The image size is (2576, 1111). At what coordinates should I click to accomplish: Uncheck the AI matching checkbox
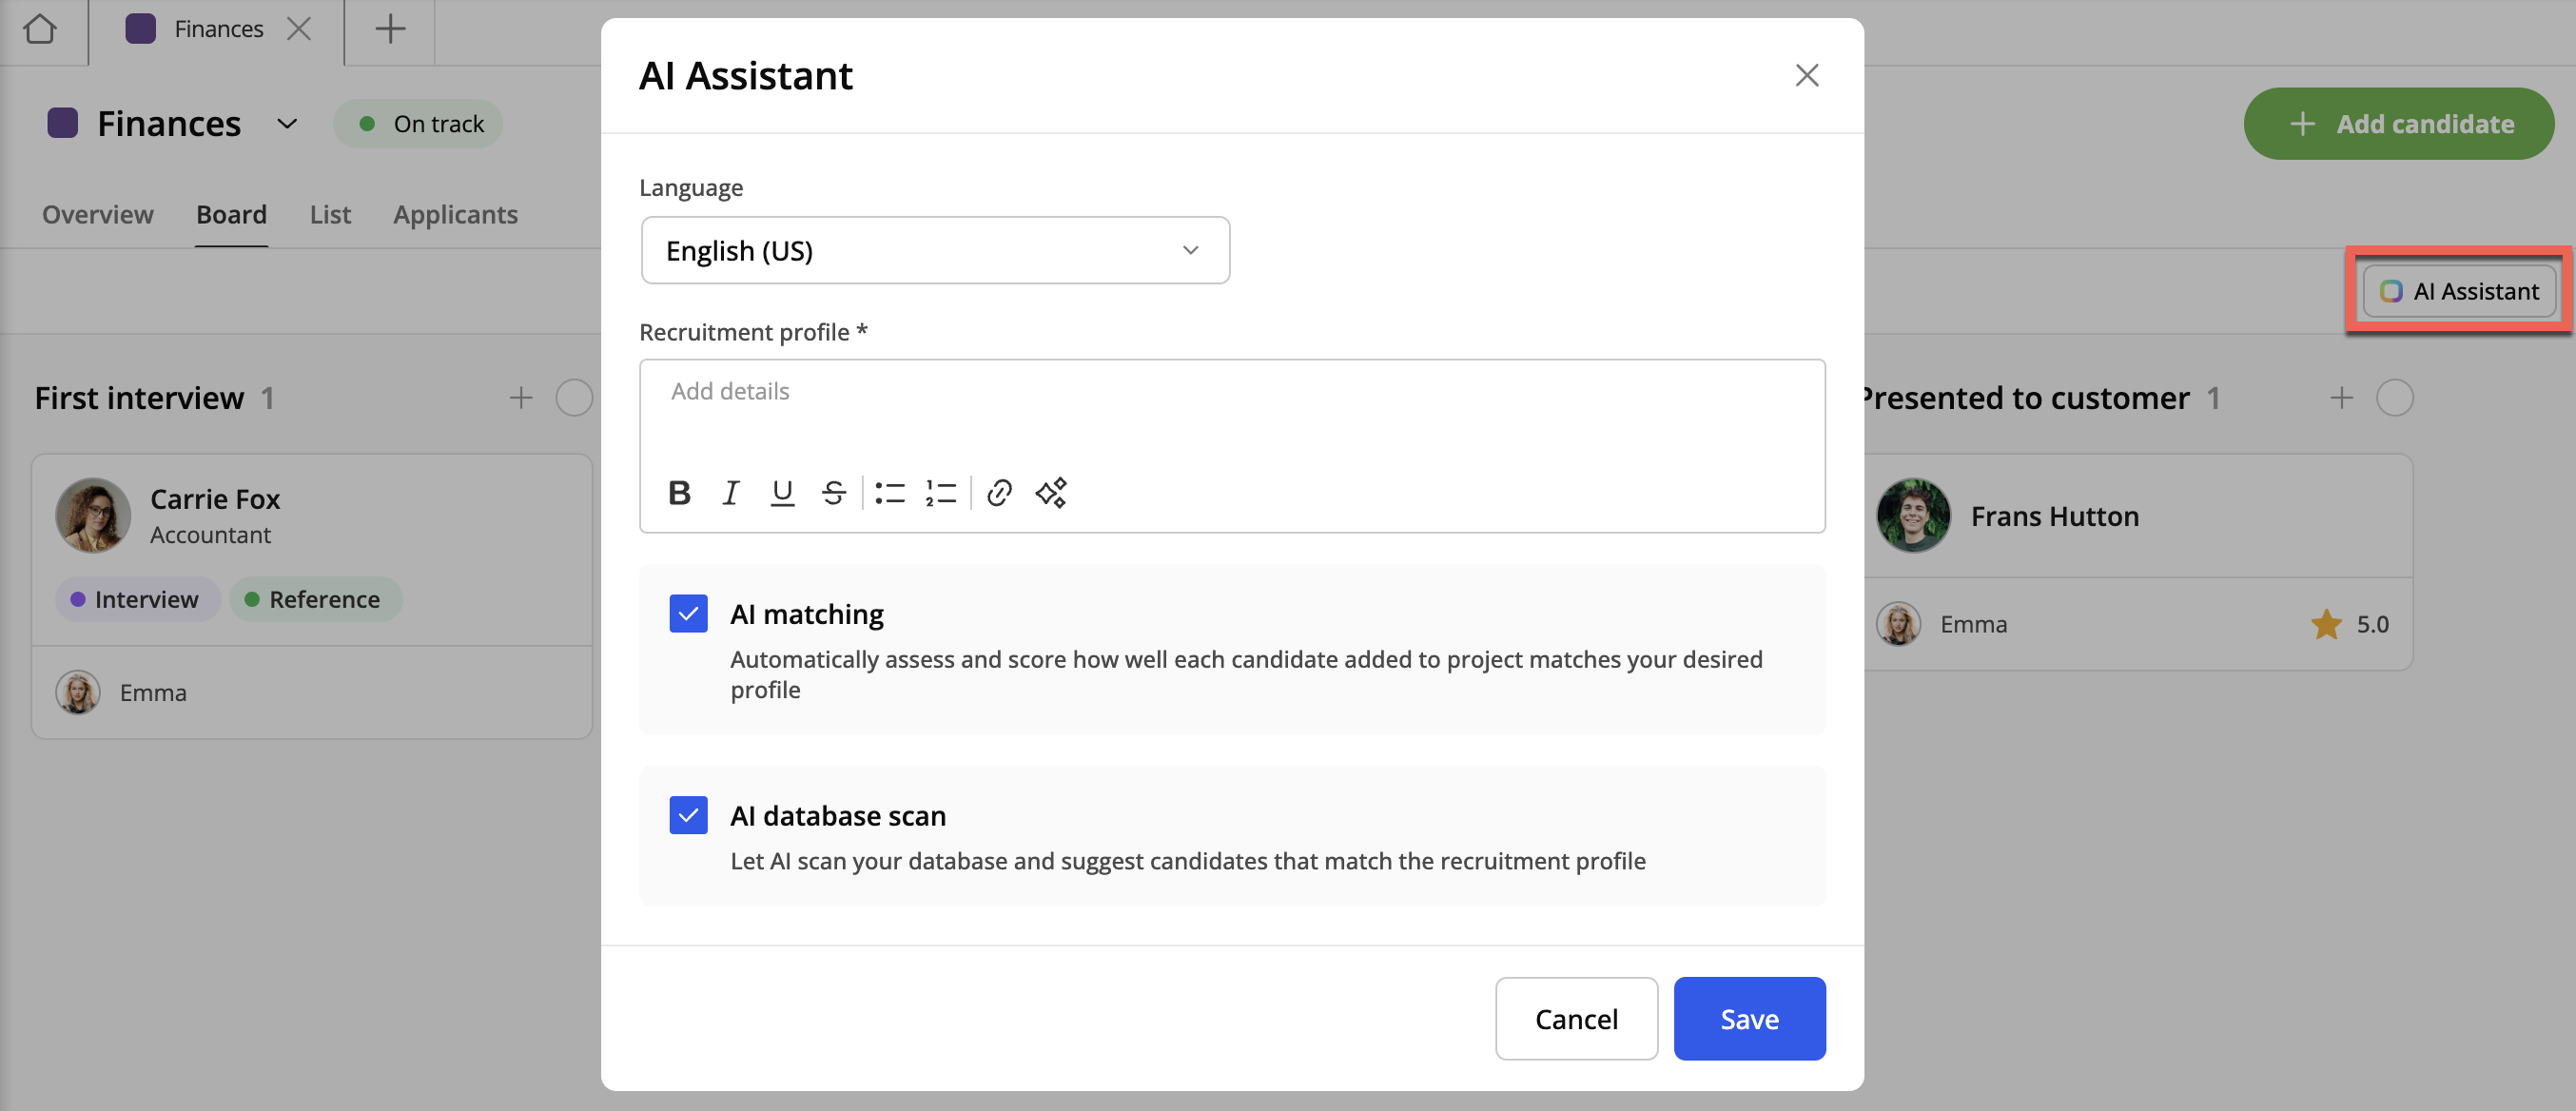(x=688, y=614)
